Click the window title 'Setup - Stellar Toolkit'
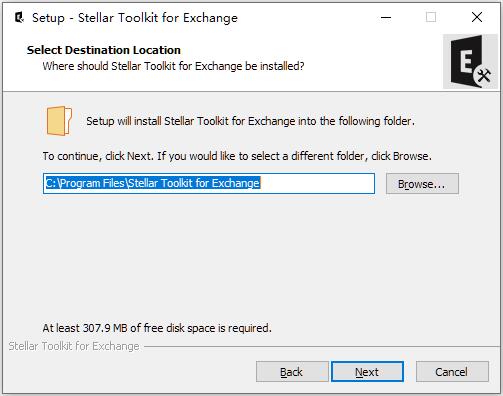The image size is (503, 396). (135, 18)
